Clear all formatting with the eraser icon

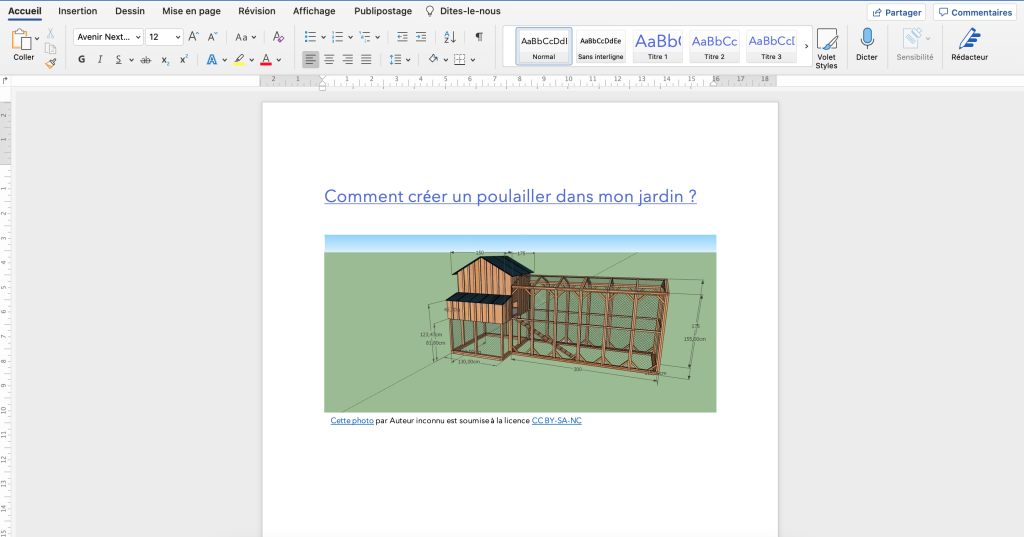pyautogui.click(x=279, y=37)
